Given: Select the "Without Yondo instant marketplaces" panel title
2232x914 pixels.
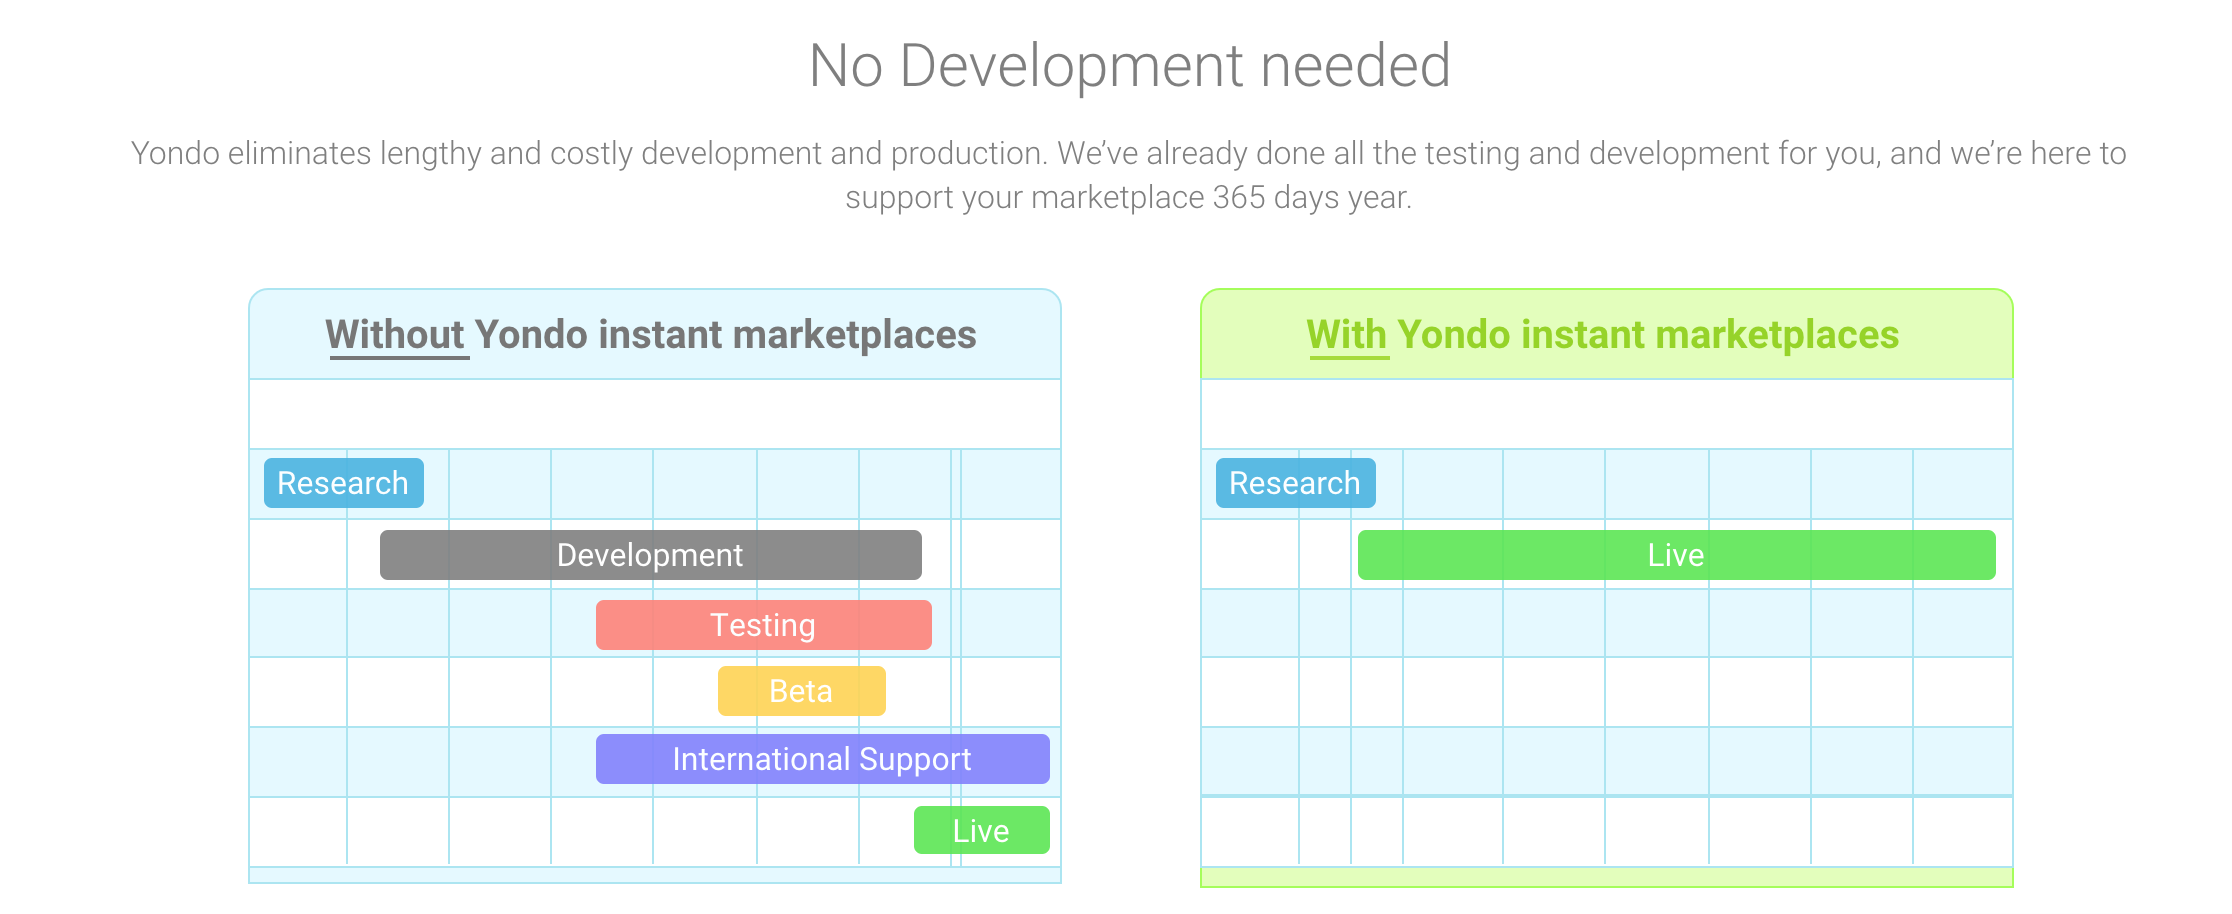Looking at the screenshot, I should [x=651, y=335].
